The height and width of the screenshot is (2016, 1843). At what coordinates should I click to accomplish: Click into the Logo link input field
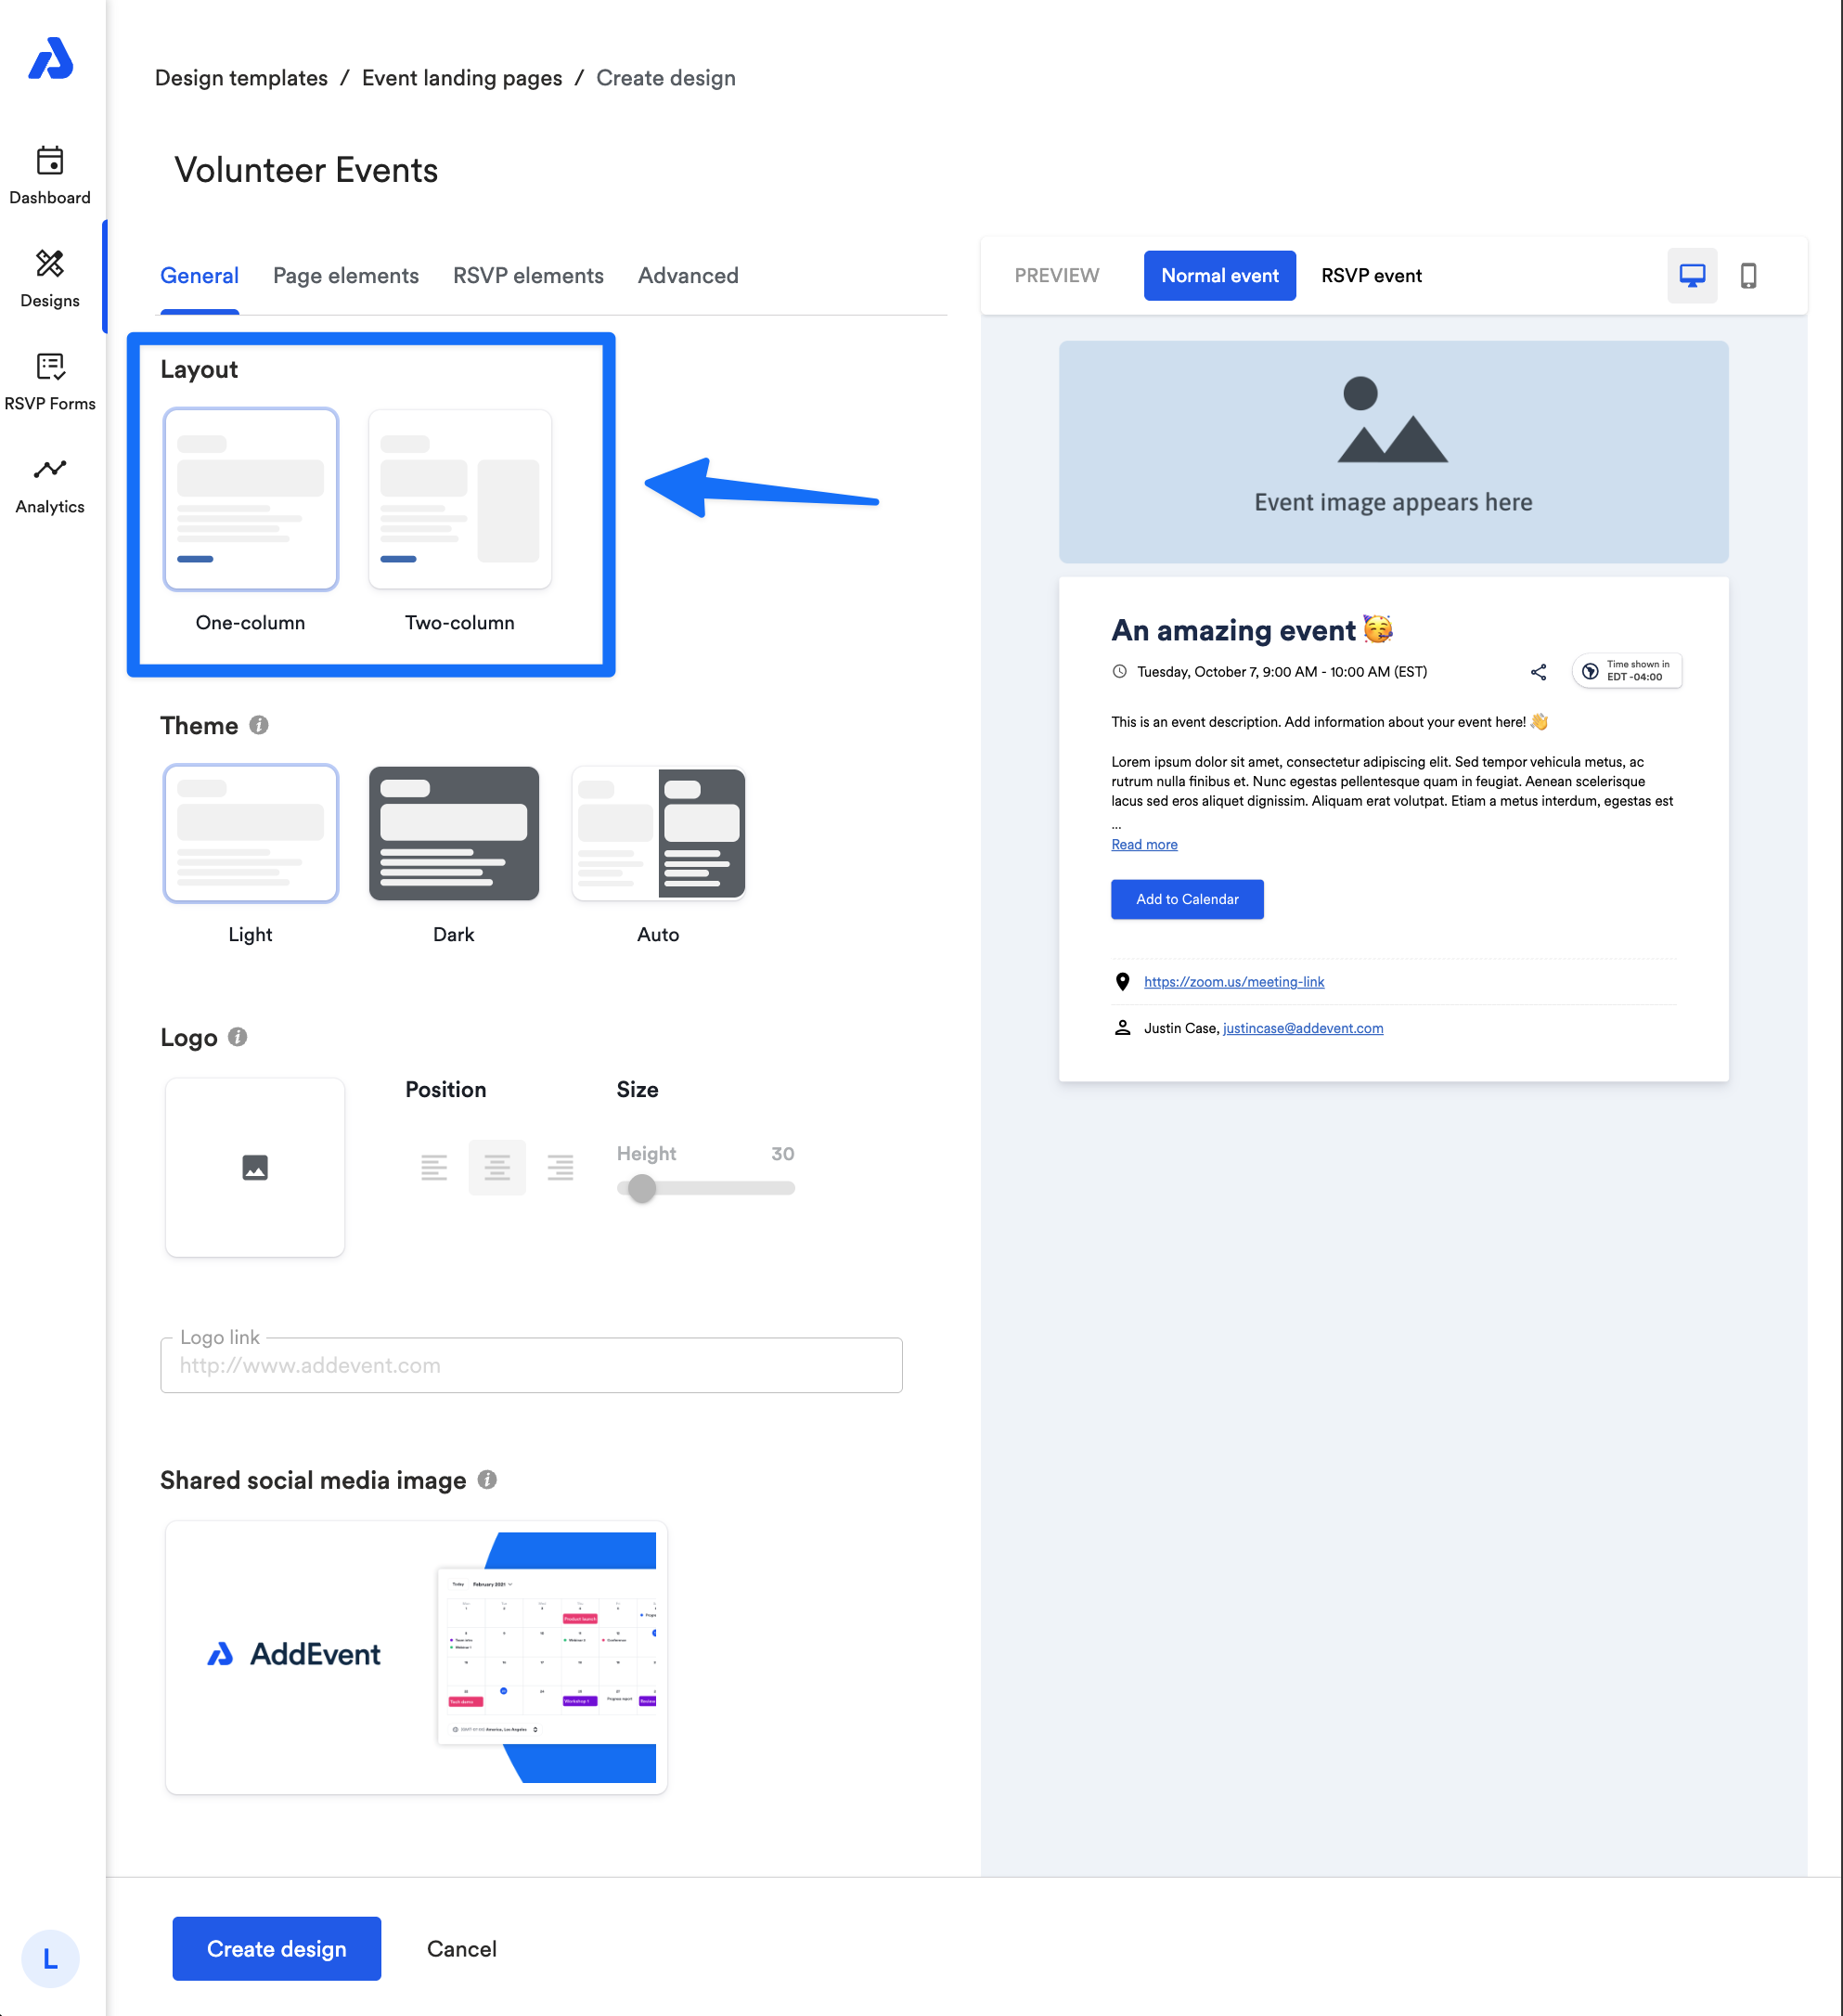click(x=530, y=1365)
